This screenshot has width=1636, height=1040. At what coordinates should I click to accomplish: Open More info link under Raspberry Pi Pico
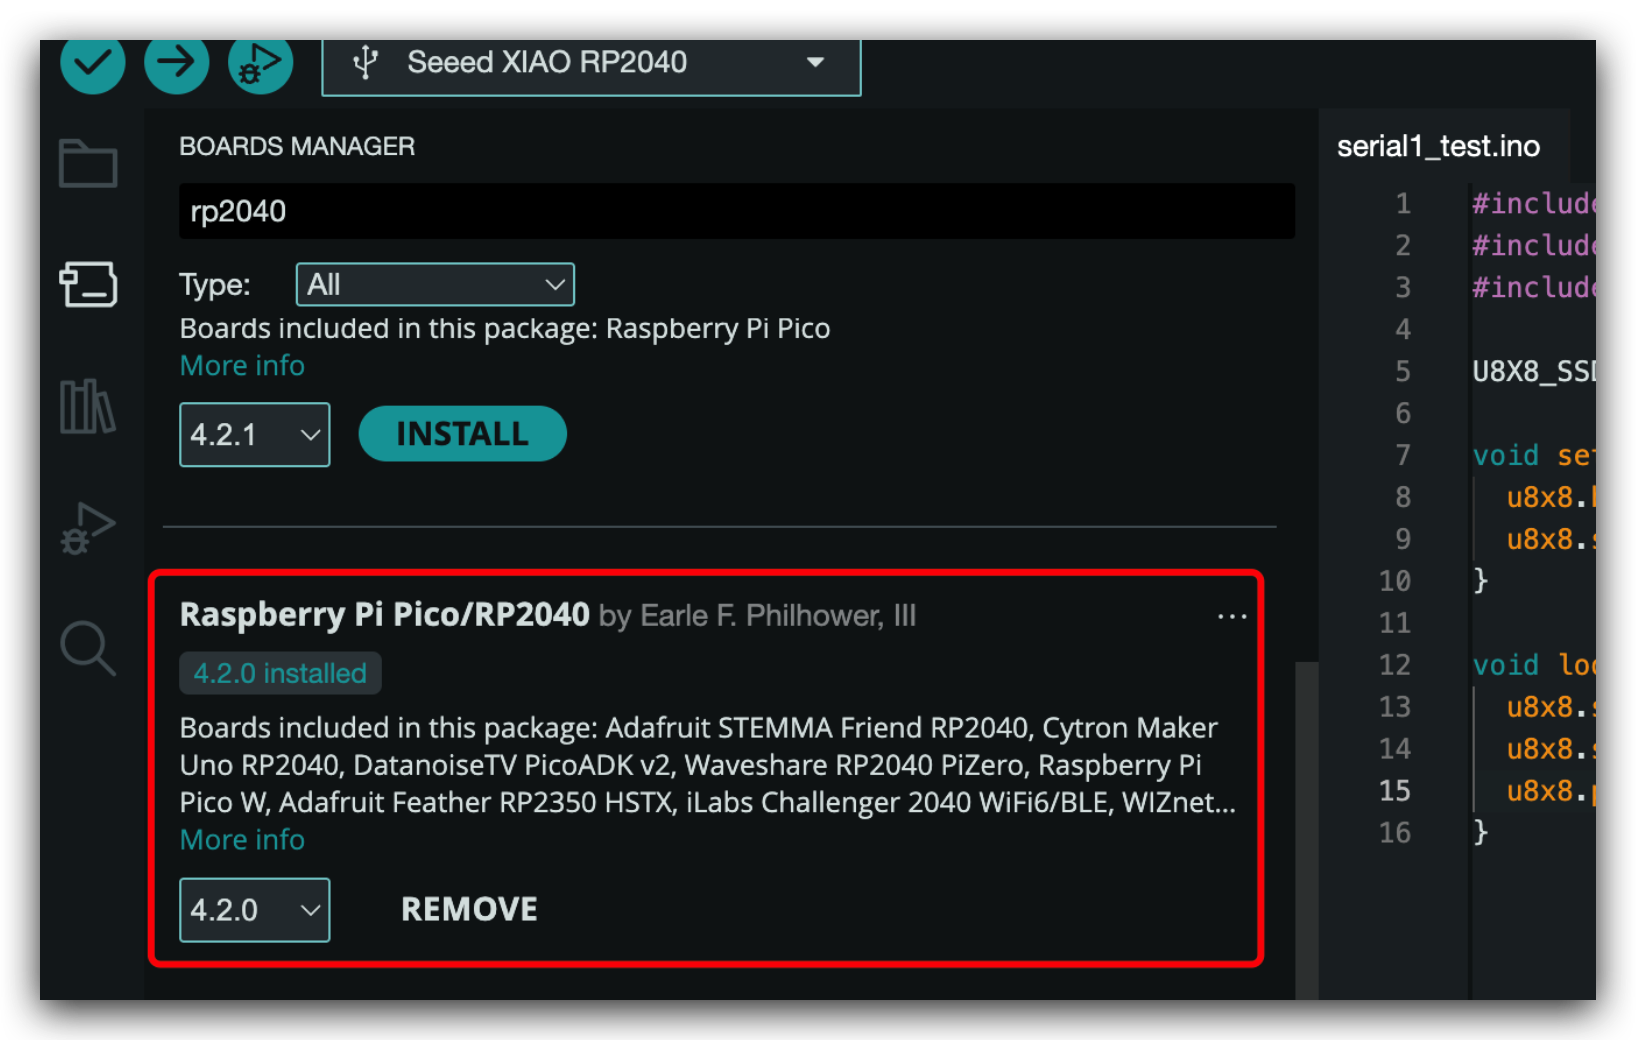tap(242, 366)
